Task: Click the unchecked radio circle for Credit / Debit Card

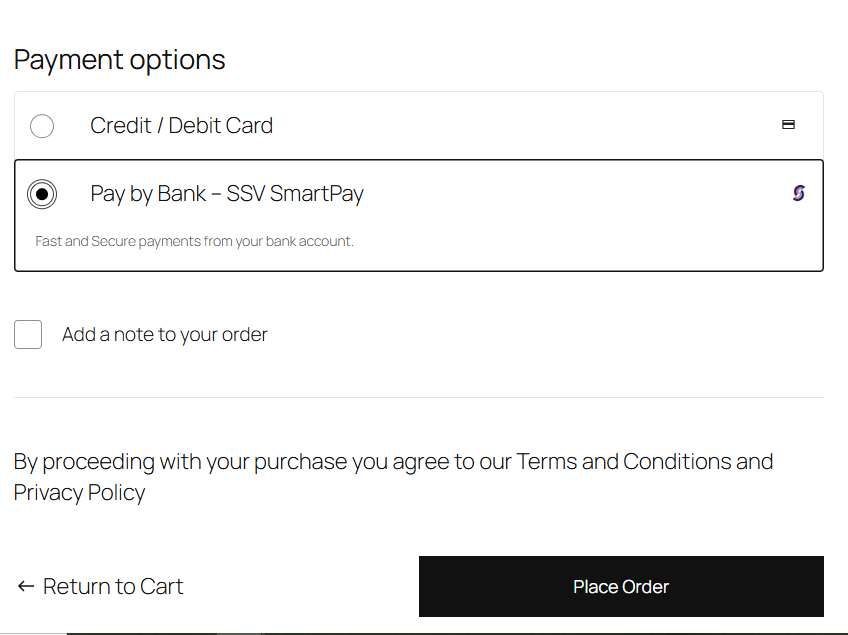Action: pos(41,125)
